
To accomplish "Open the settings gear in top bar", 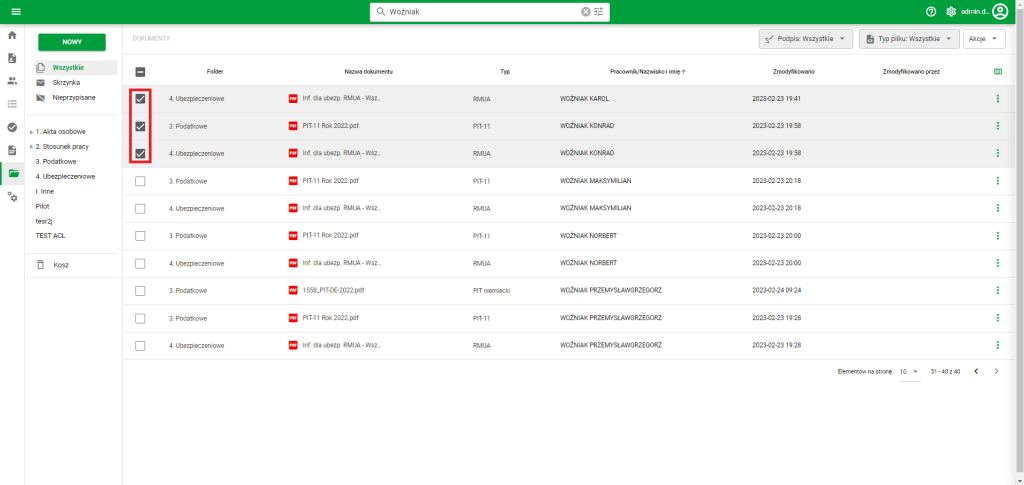I will pos(951,12).
